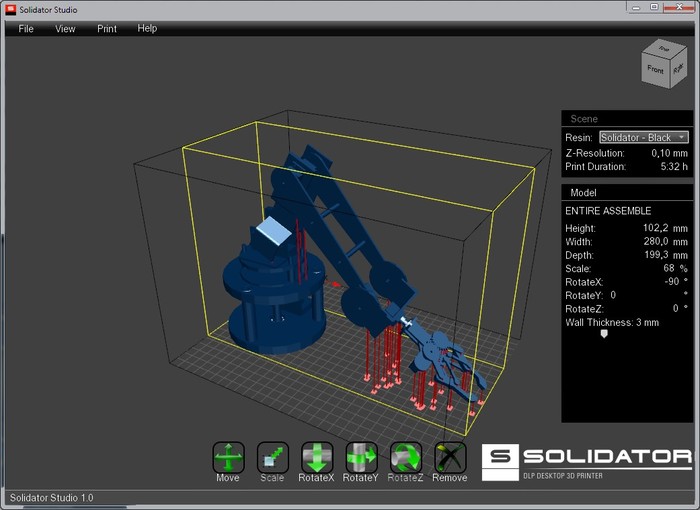Image resolution: width=700 pixels, height=510 pixels.
Task: Click the Right face of the view cube
Action: [679, 68]
